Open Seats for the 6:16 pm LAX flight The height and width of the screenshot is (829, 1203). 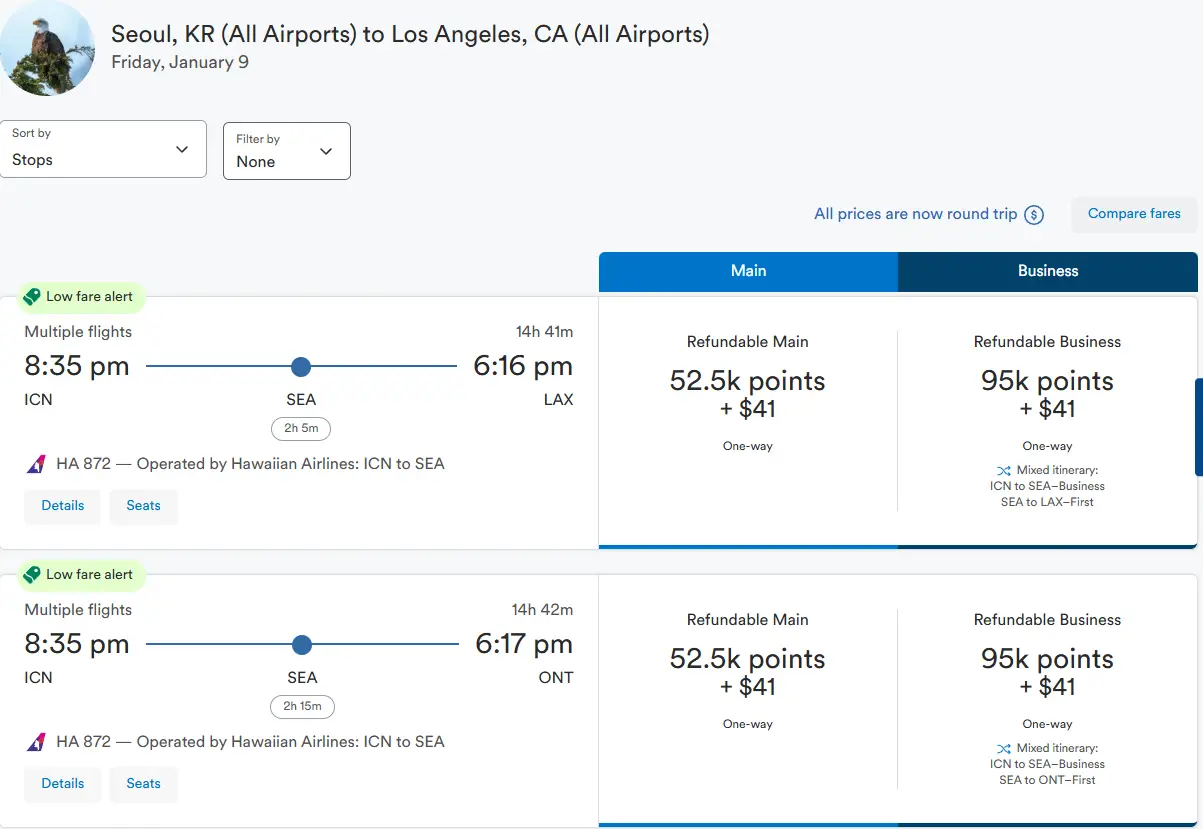pyautogui.click(x=143, y=506)
